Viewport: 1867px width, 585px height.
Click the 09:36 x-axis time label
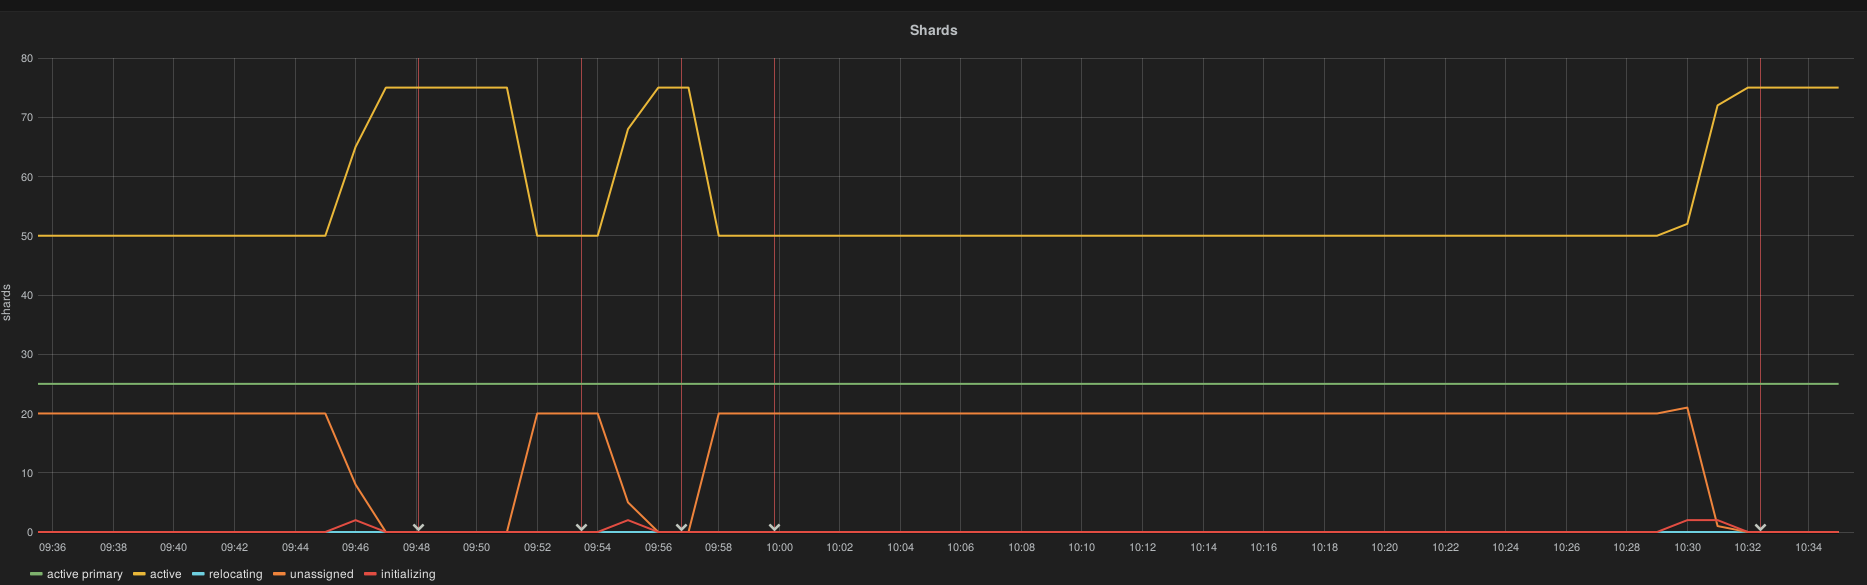[x=52, y=547]
